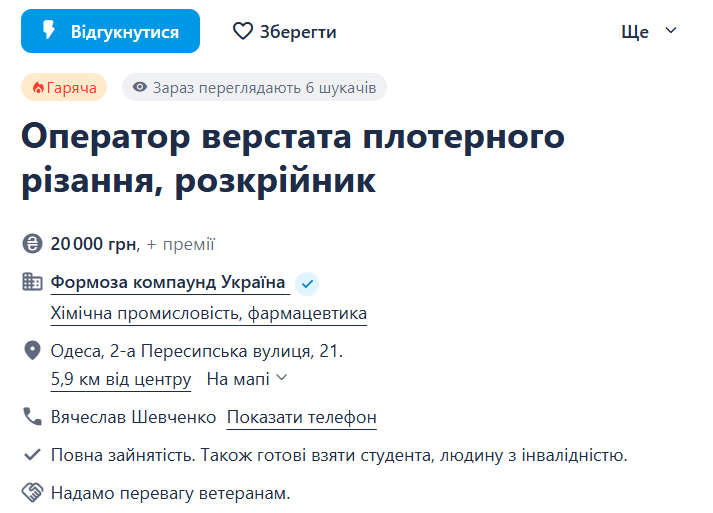The image size is (713, 513).
Task: Open Хімічна промисловість, фармацевтика category link
Action: click(x=209, y=314)
